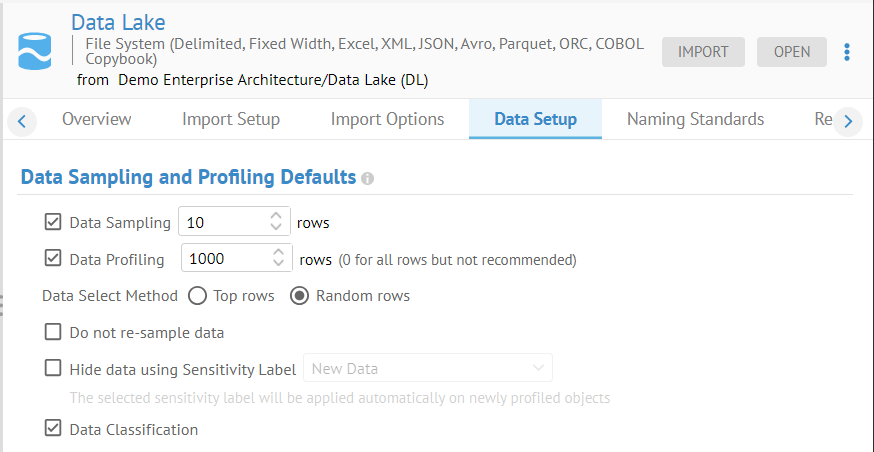Click the Data Lake file system icon

click(35, 51)
